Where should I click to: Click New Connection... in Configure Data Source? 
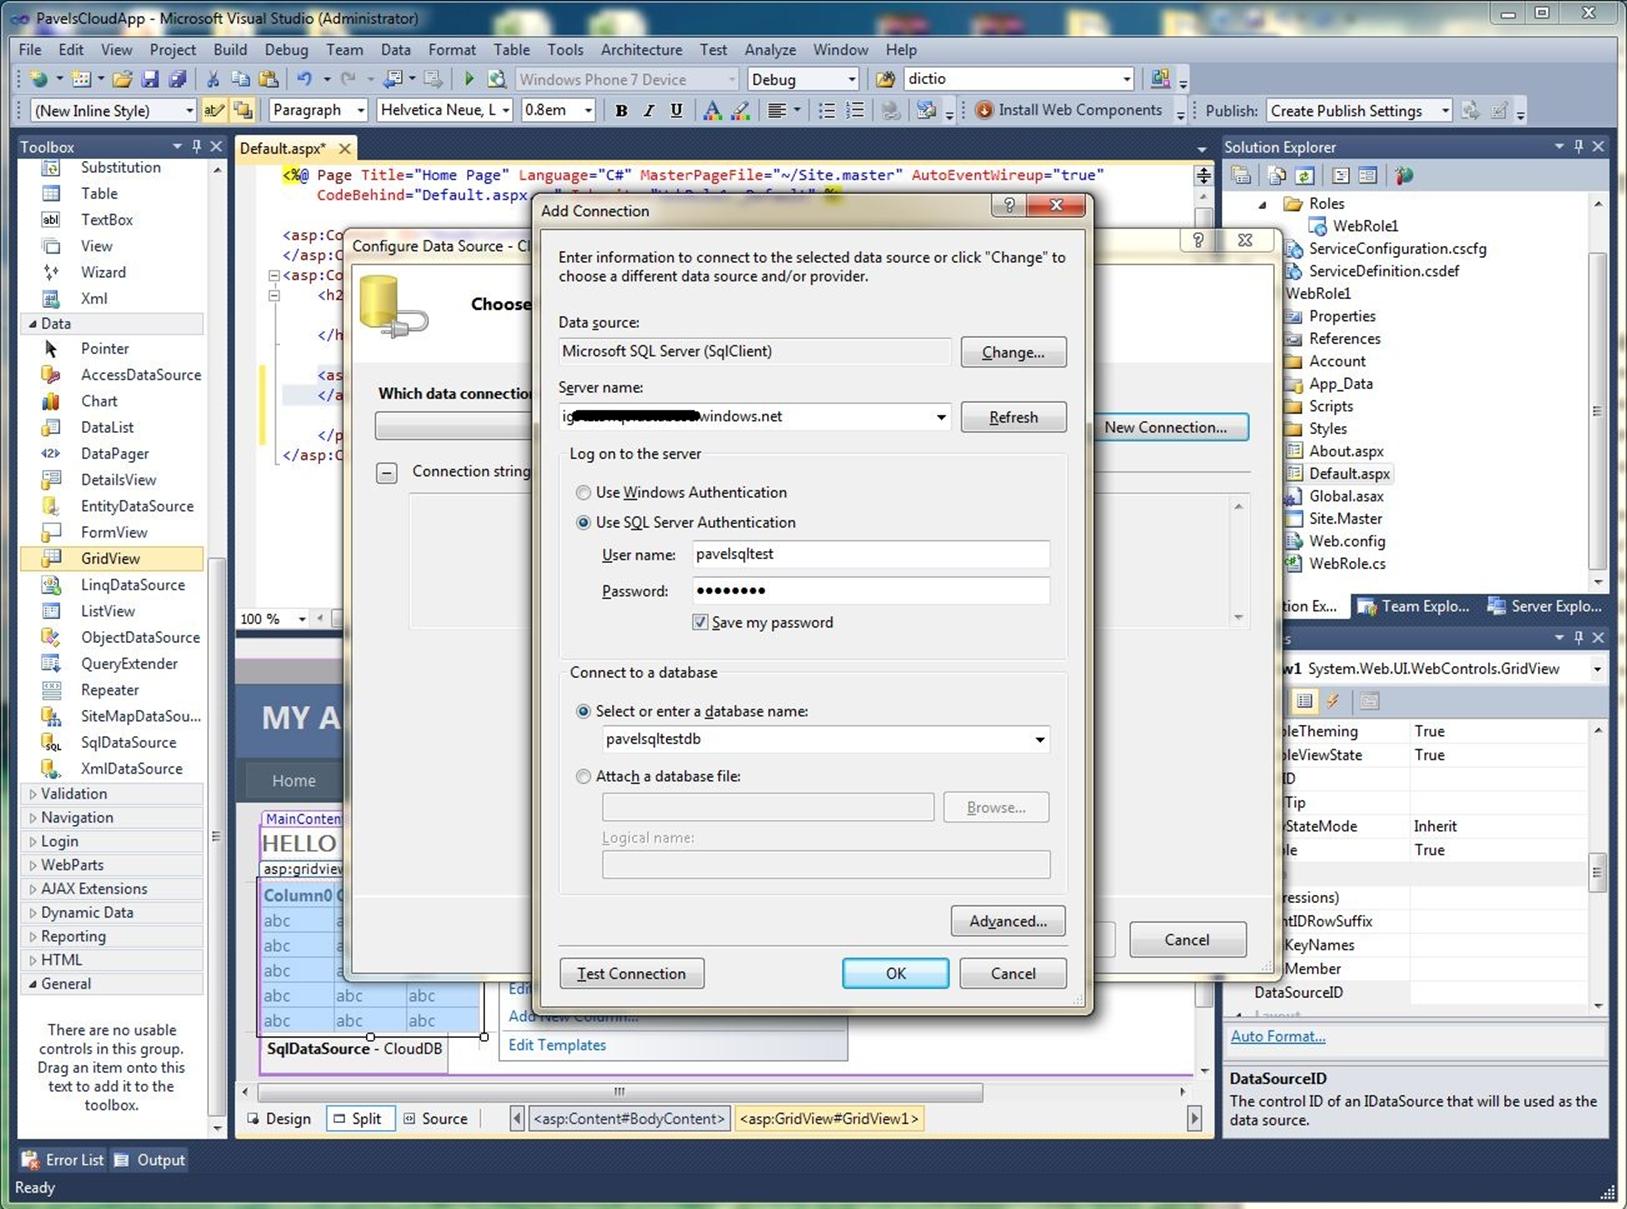click(1166, 427)
